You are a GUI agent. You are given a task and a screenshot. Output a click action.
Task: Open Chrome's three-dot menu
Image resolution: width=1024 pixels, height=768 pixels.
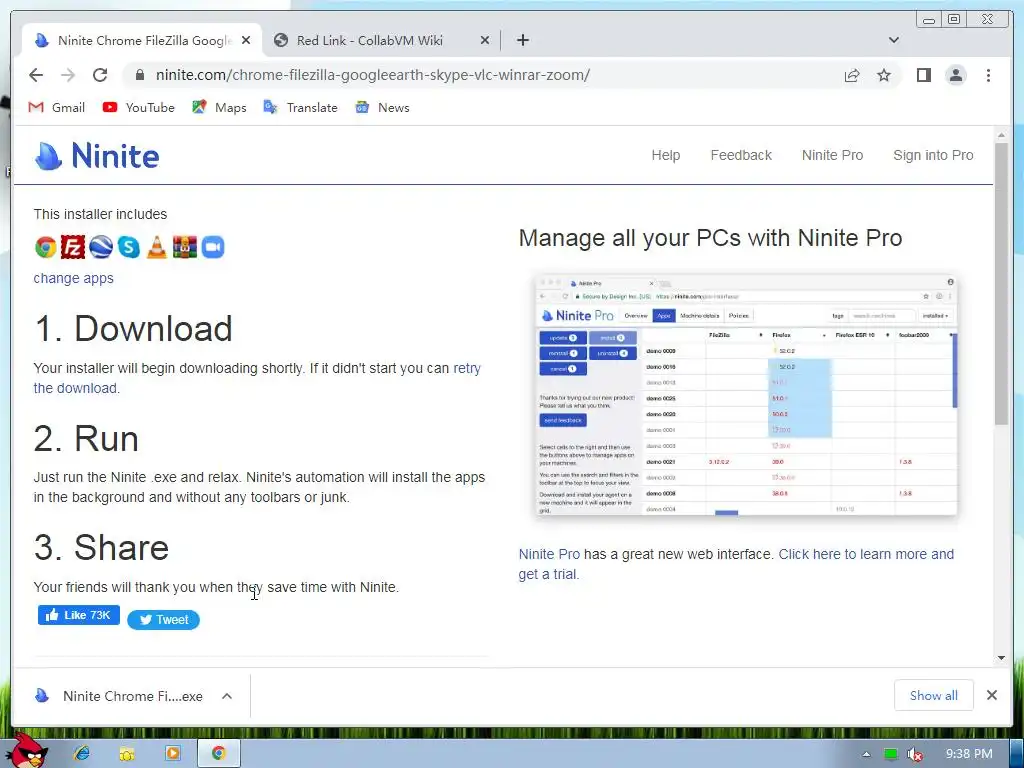(988, 75)
